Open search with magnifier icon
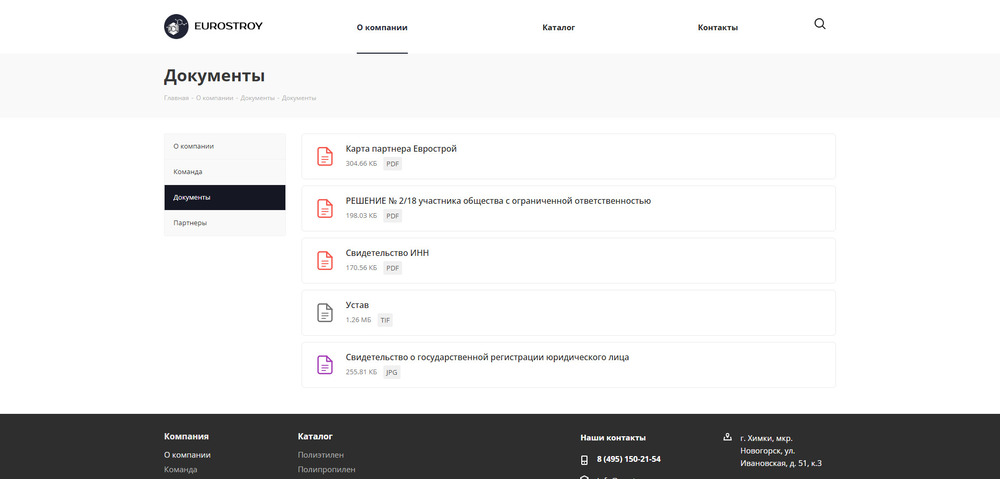 click(820, 25)
